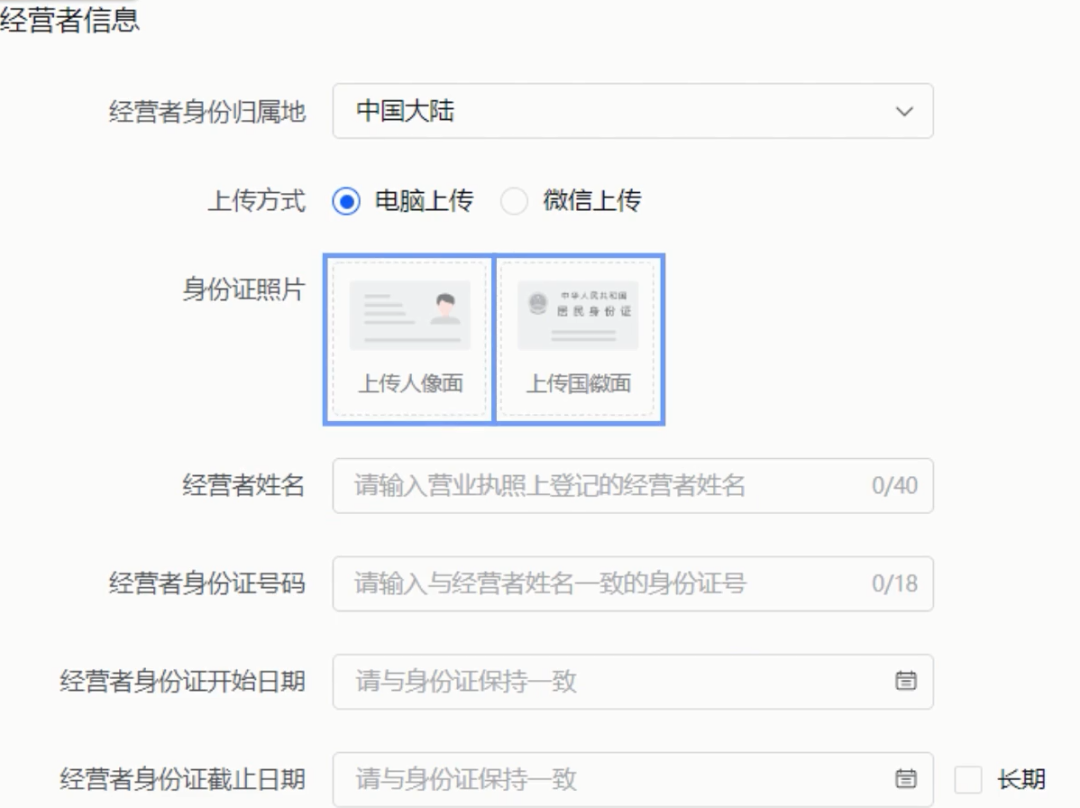The height and width of the screenshot is (808, 1080).
Task: Click the 经营者身份证截止日期 date field
Action: pos(633,780)
